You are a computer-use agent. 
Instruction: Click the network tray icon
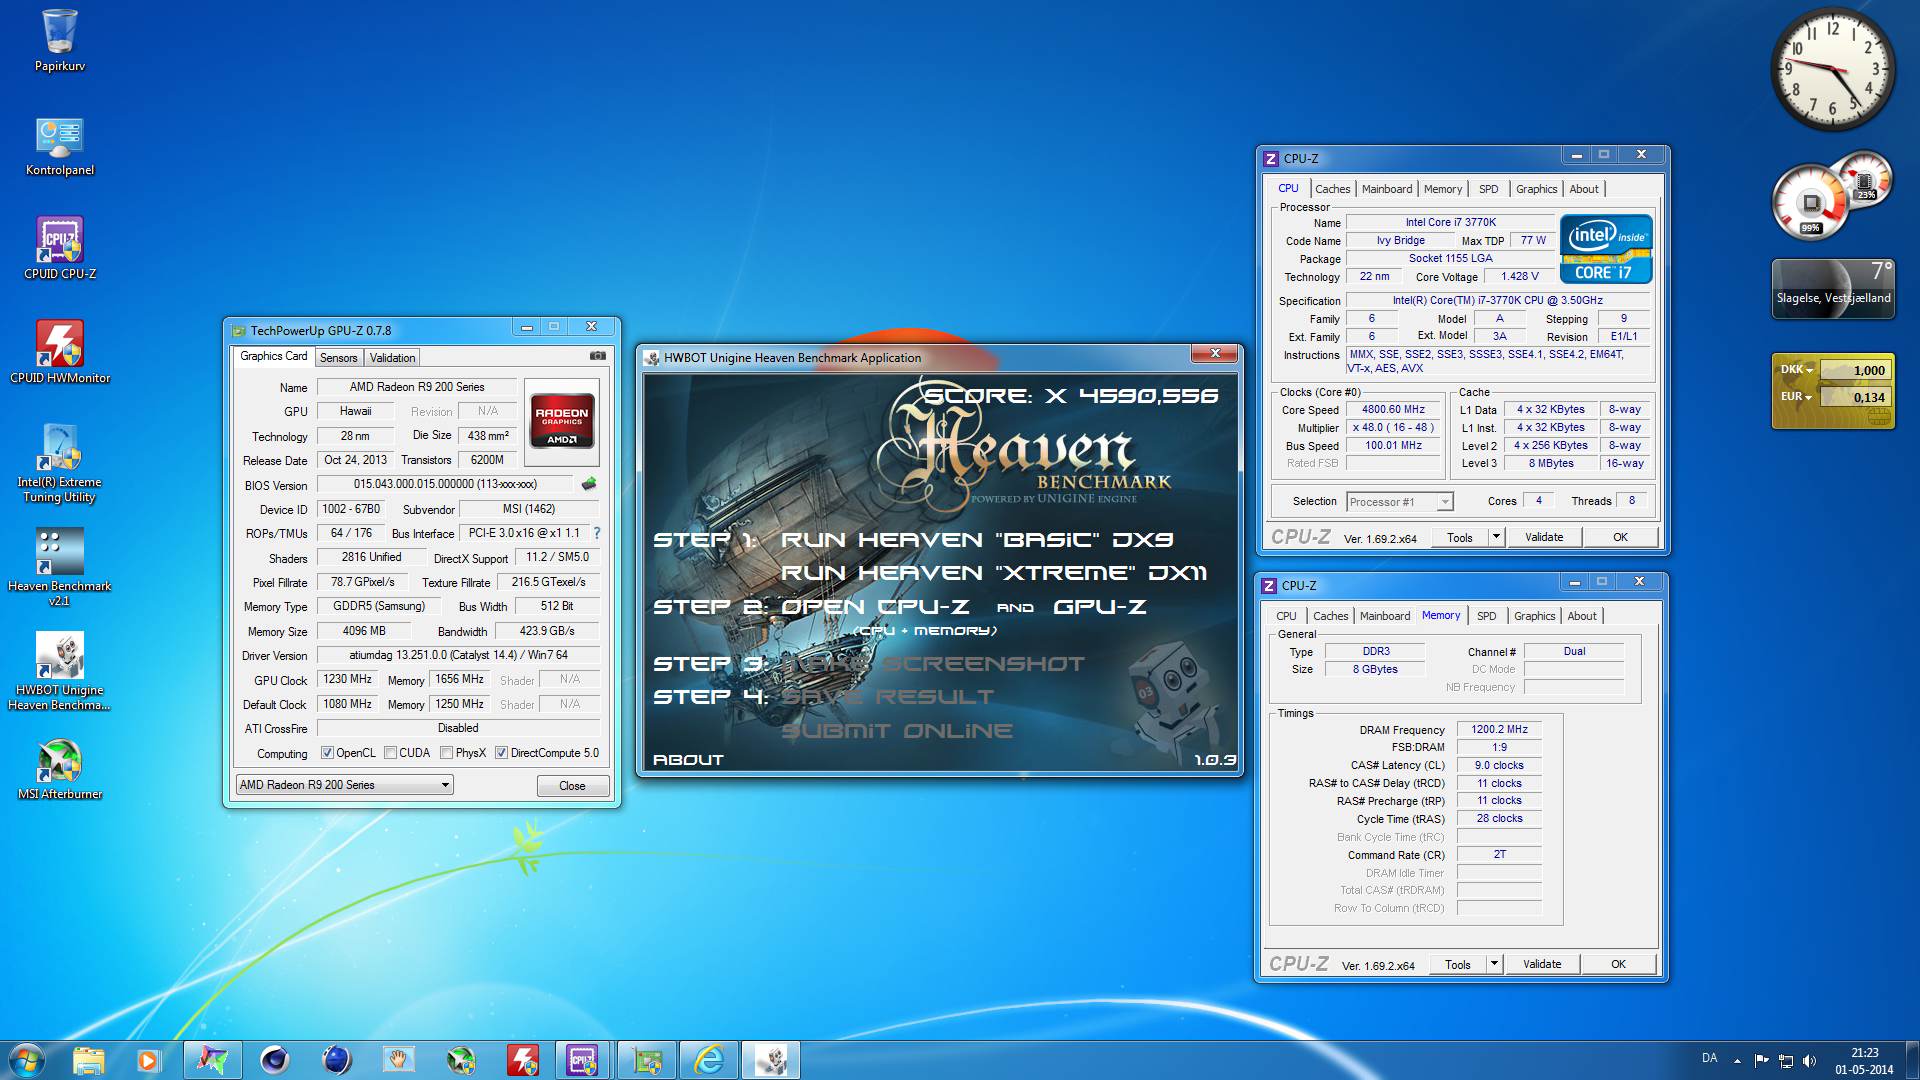[1785, 1060]
